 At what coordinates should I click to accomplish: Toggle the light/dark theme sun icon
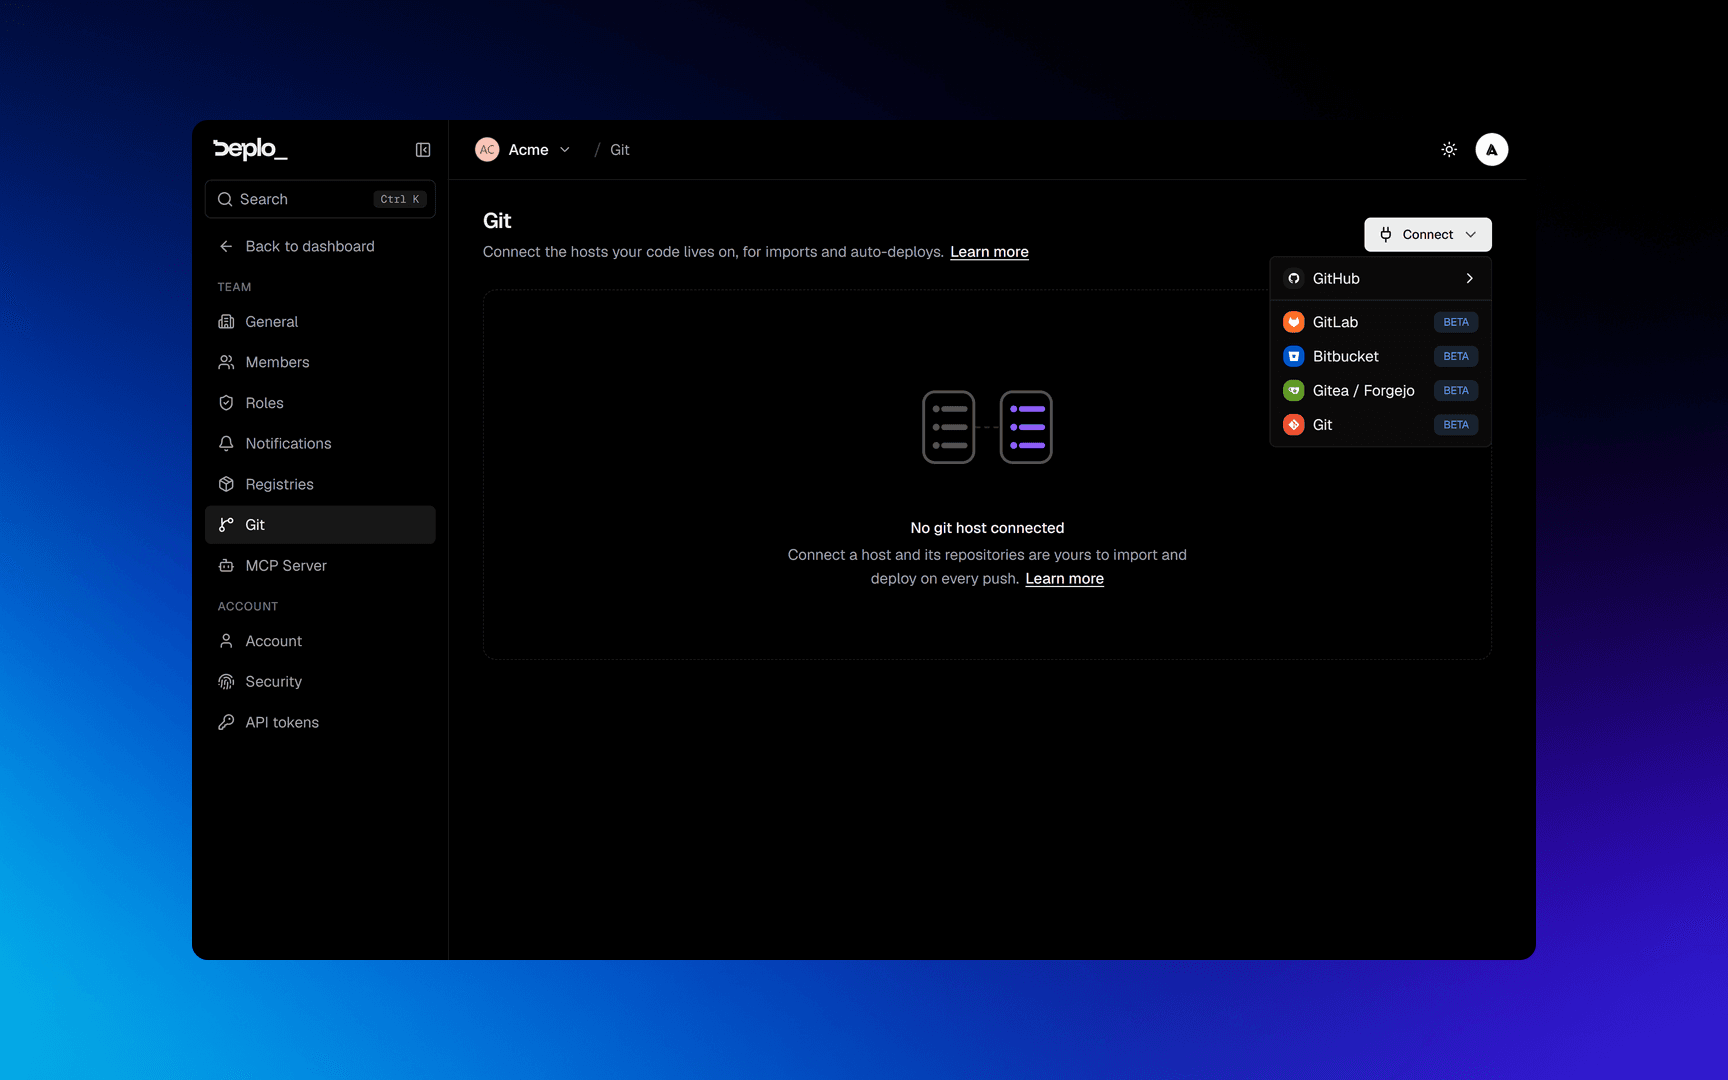[x=1449, y=150]
